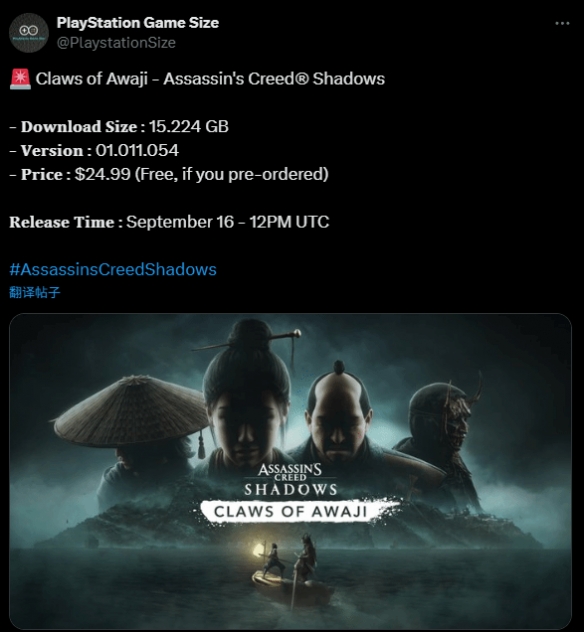Open the Claws of Awaji attached image

coord(290,471)
